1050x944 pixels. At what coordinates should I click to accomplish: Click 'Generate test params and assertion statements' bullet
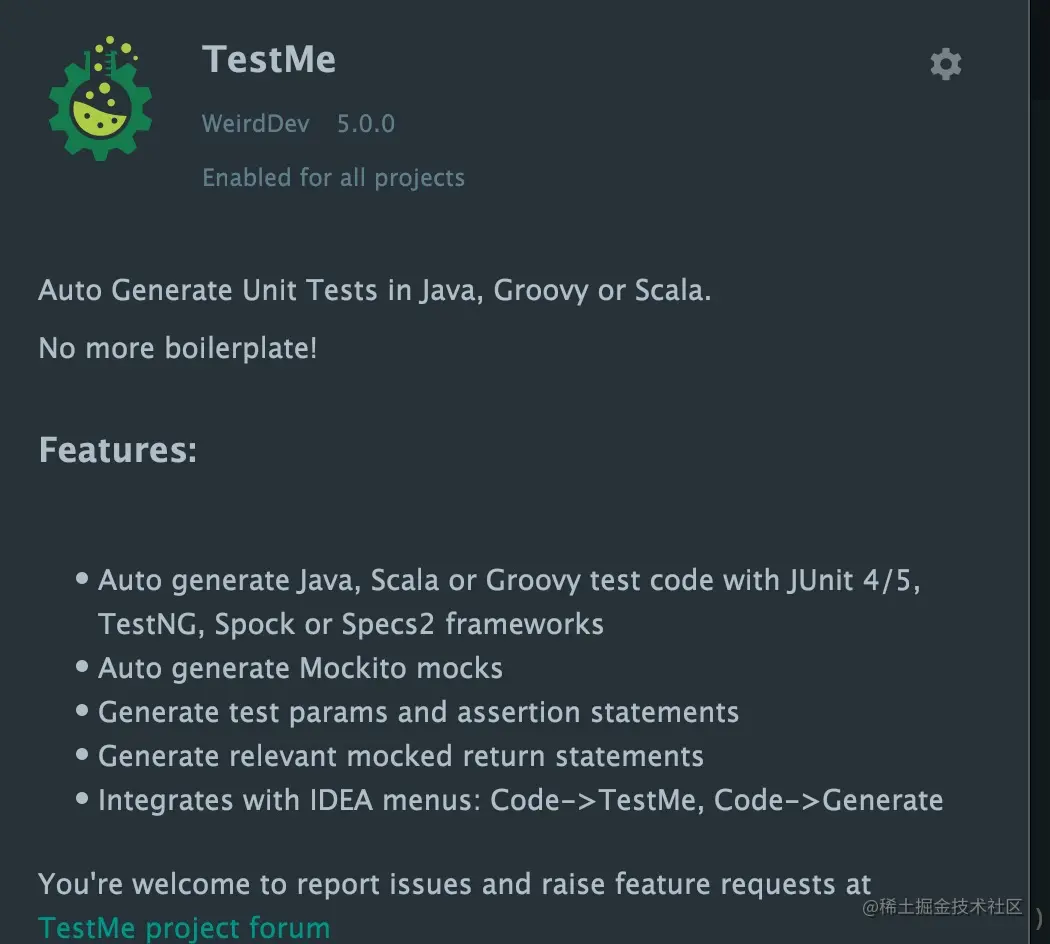click(418, 712)
